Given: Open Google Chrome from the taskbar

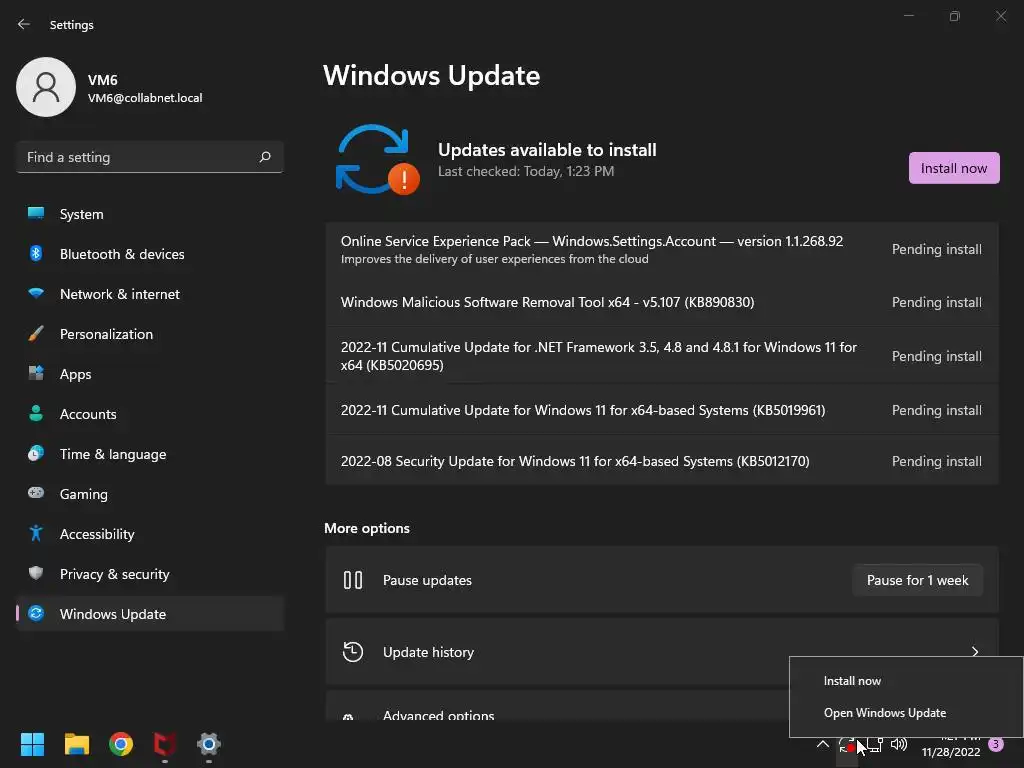Looking at the screenshot, I should tap(121, 744).
